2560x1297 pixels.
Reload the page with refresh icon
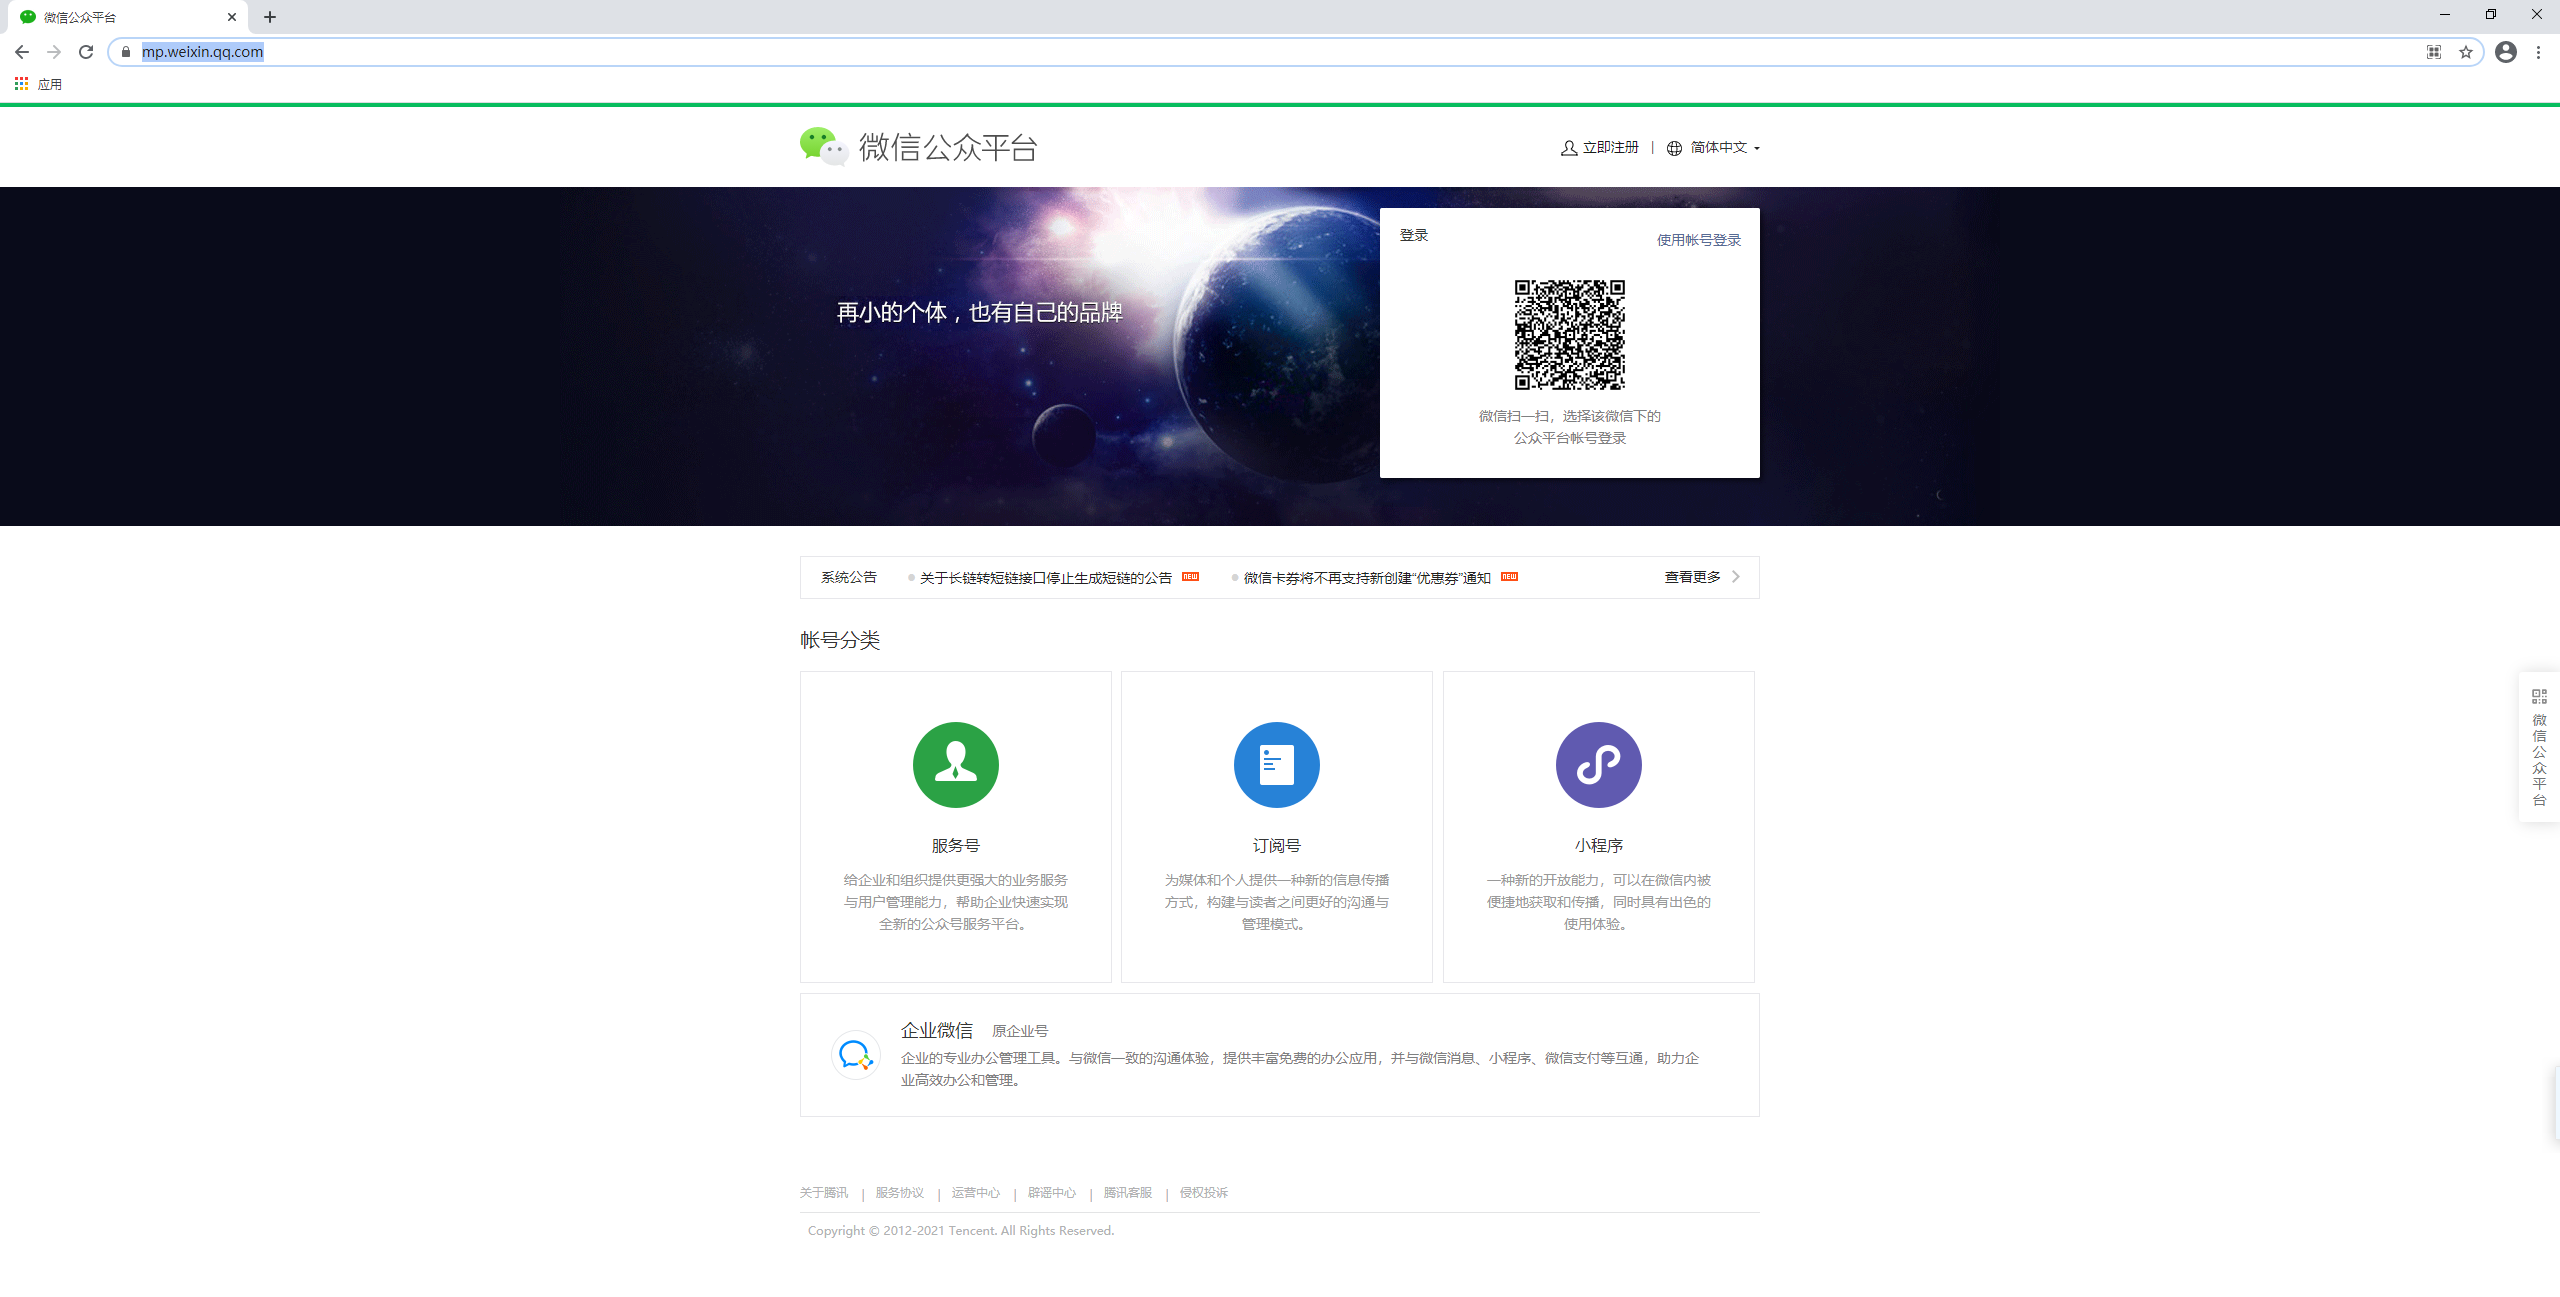coord(86,52)
